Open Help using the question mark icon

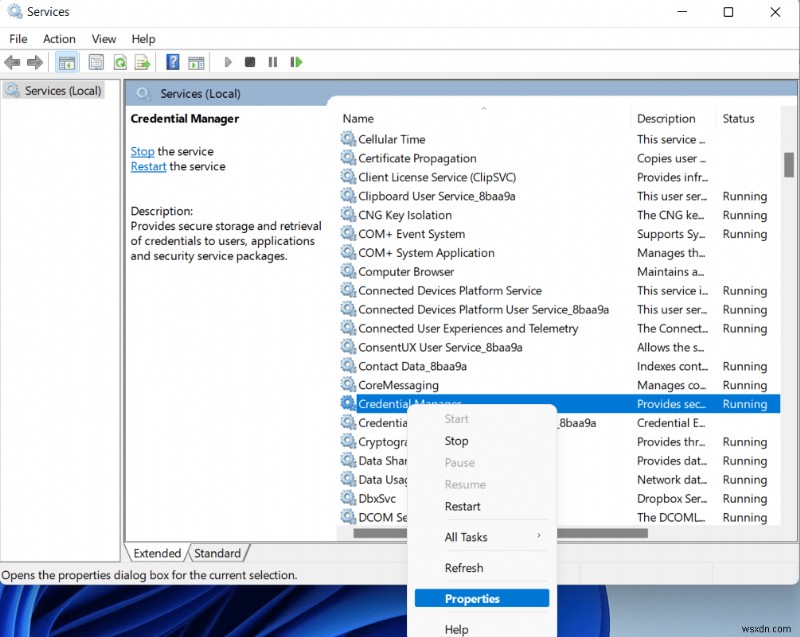click(171, 62)
